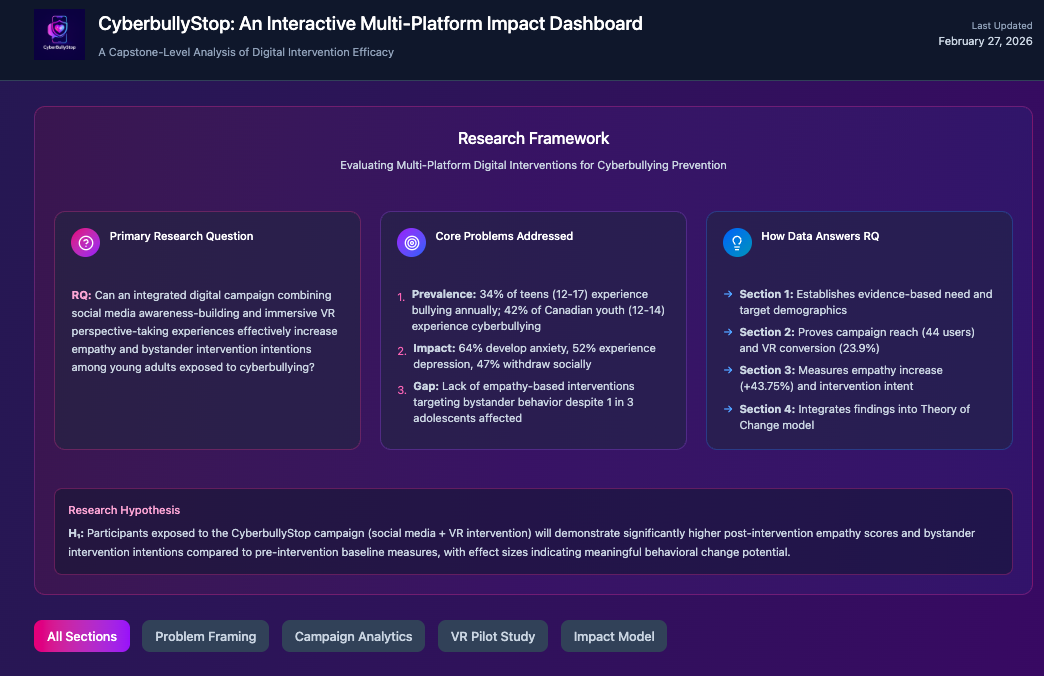This screenshot has width=1044, height=676.
Task: Show the VR Pilot Study tab
Action: (493, 636)
